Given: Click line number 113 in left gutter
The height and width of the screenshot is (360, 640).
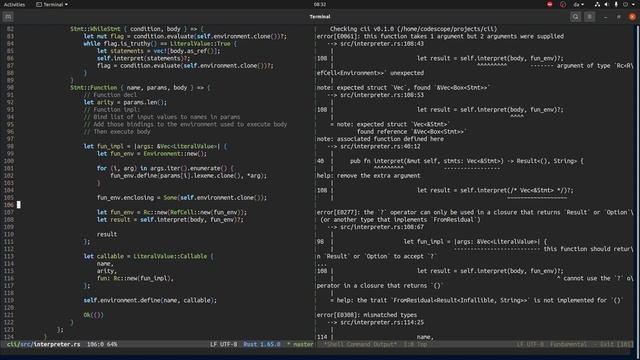Looking at the screenshot, I should pos(9,256).
